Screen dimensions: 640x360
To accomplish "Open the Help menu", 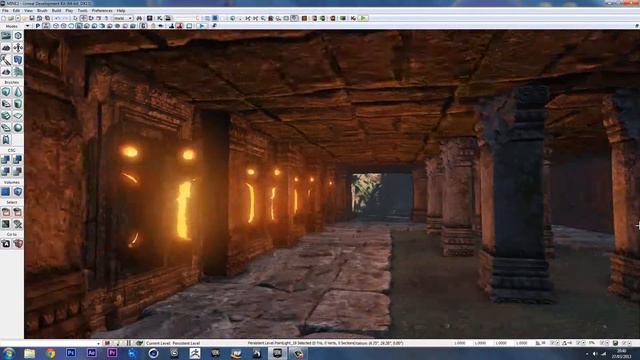I will [121, 11].
